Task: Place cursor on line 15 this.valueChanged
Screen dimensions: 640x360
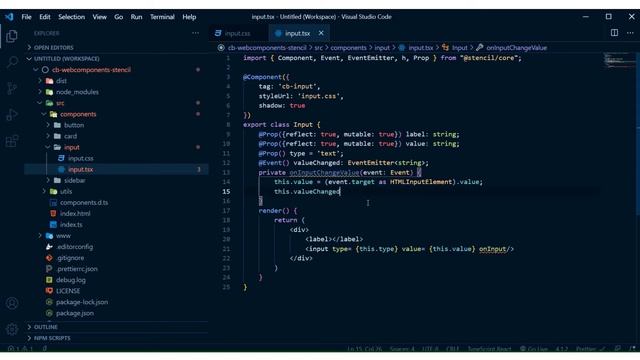Action: 307,191
